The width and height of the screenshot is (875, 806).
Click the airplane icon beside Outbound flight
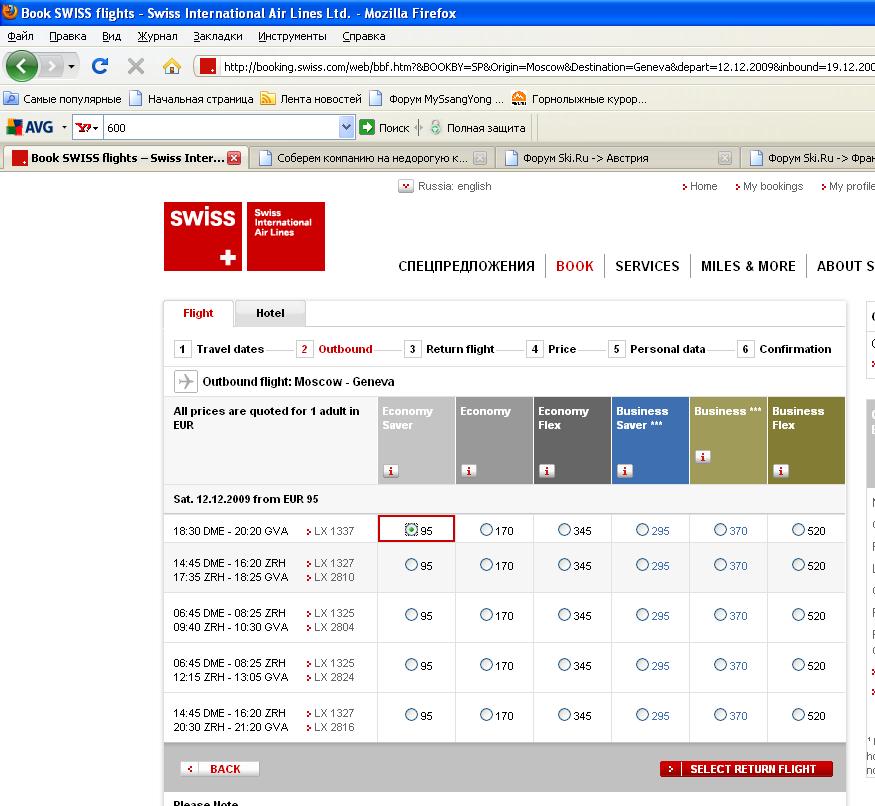[x=185, y=382]
